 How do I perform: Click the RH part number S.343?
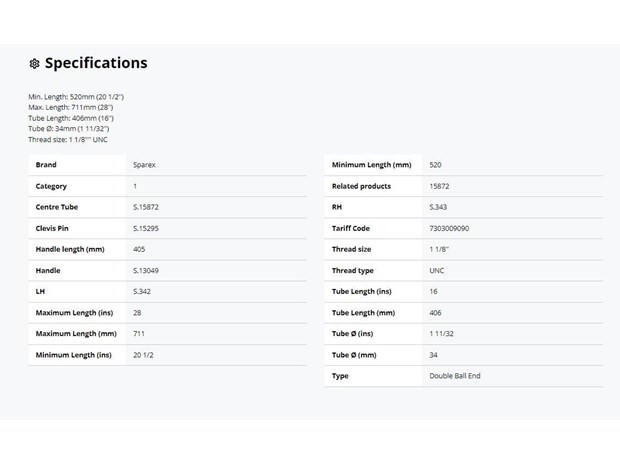[438, 207]
